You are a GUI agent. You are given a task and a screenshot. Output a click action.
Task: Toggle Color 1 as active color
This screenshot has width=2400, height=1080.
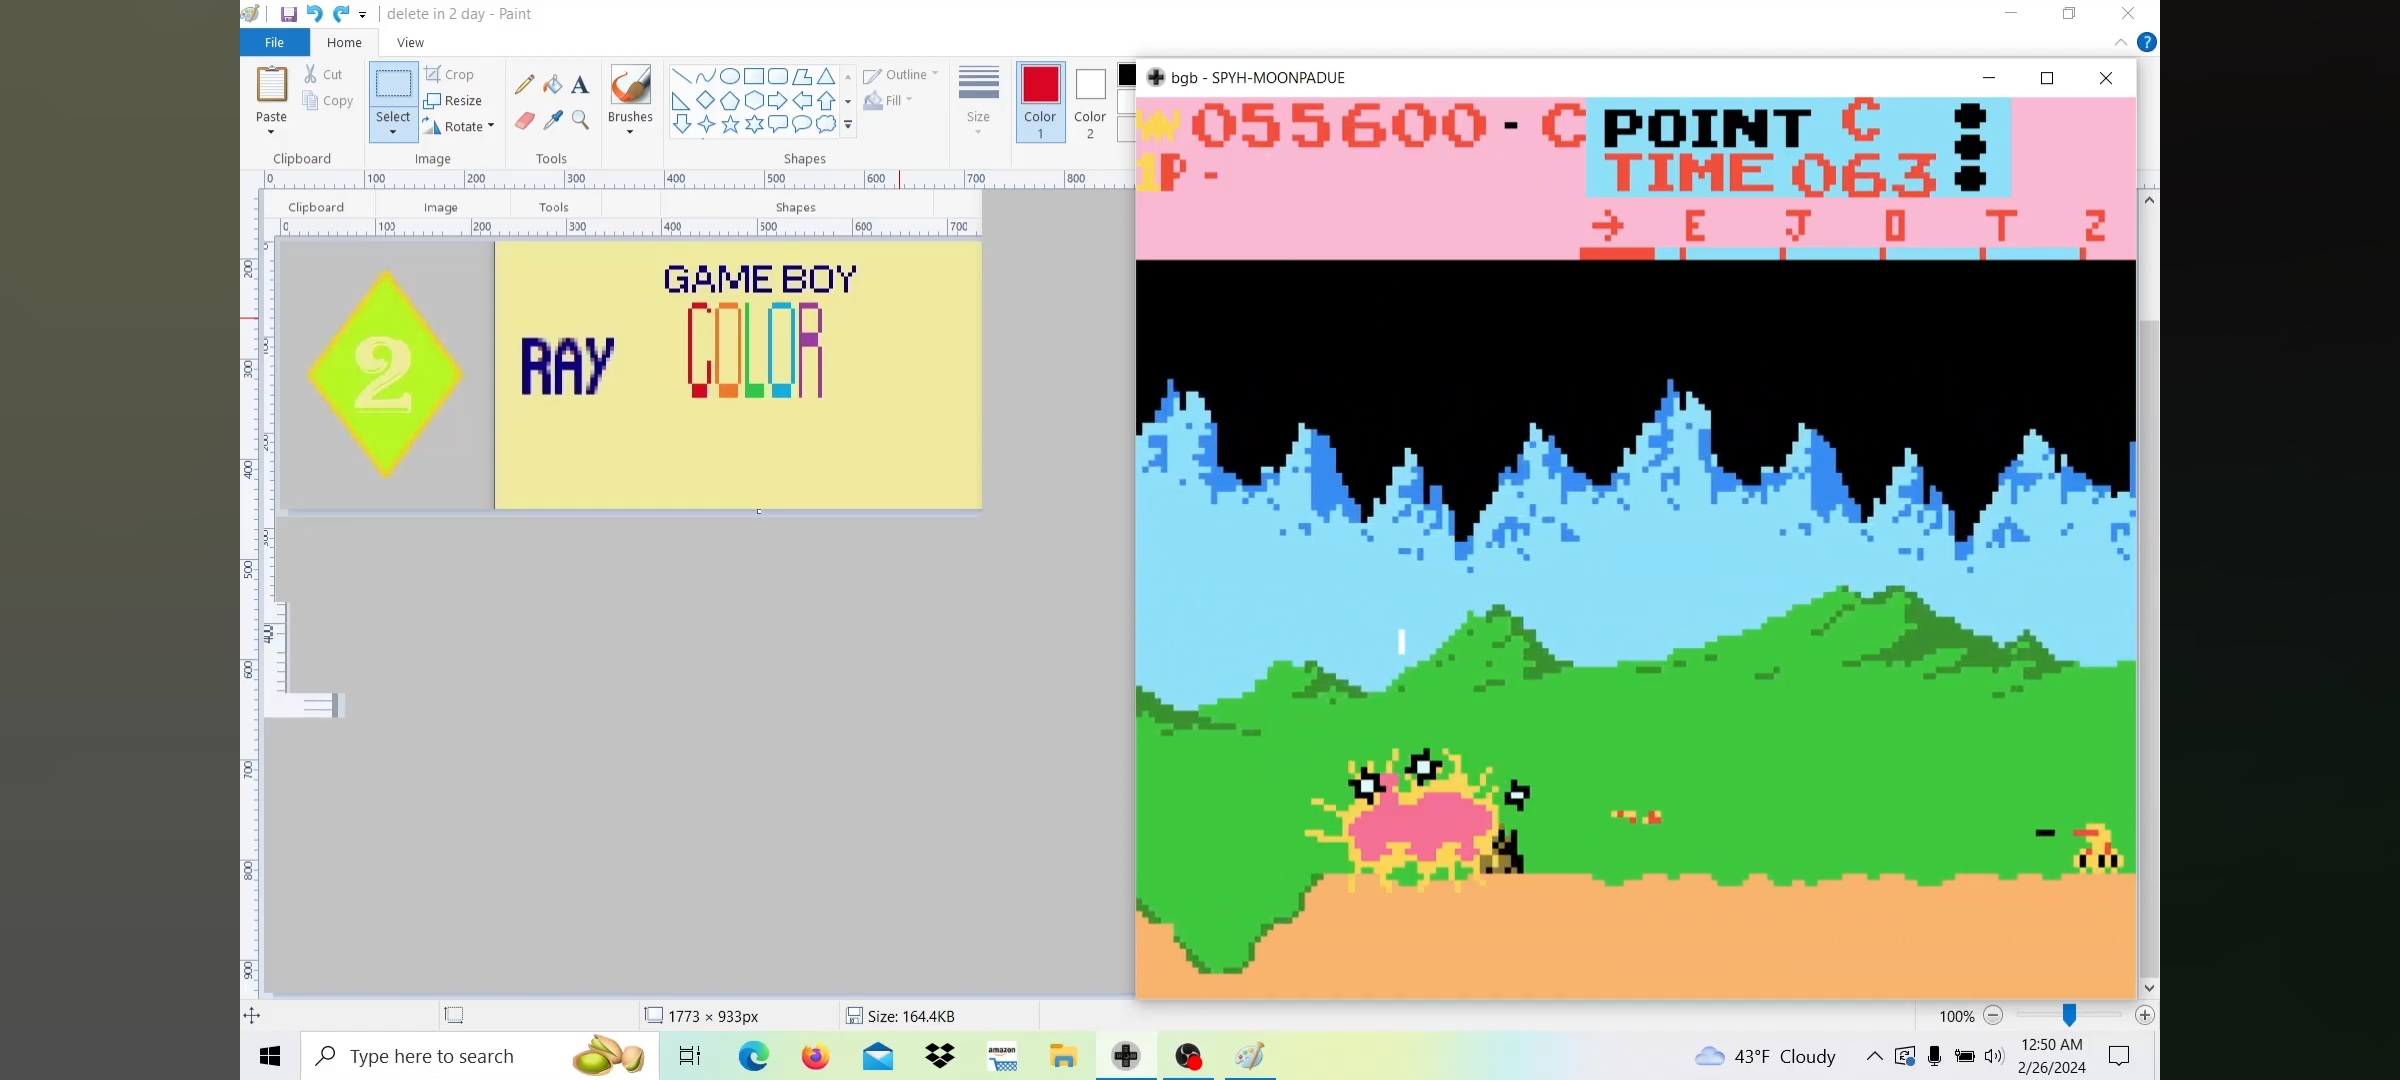click(1040, 102)
